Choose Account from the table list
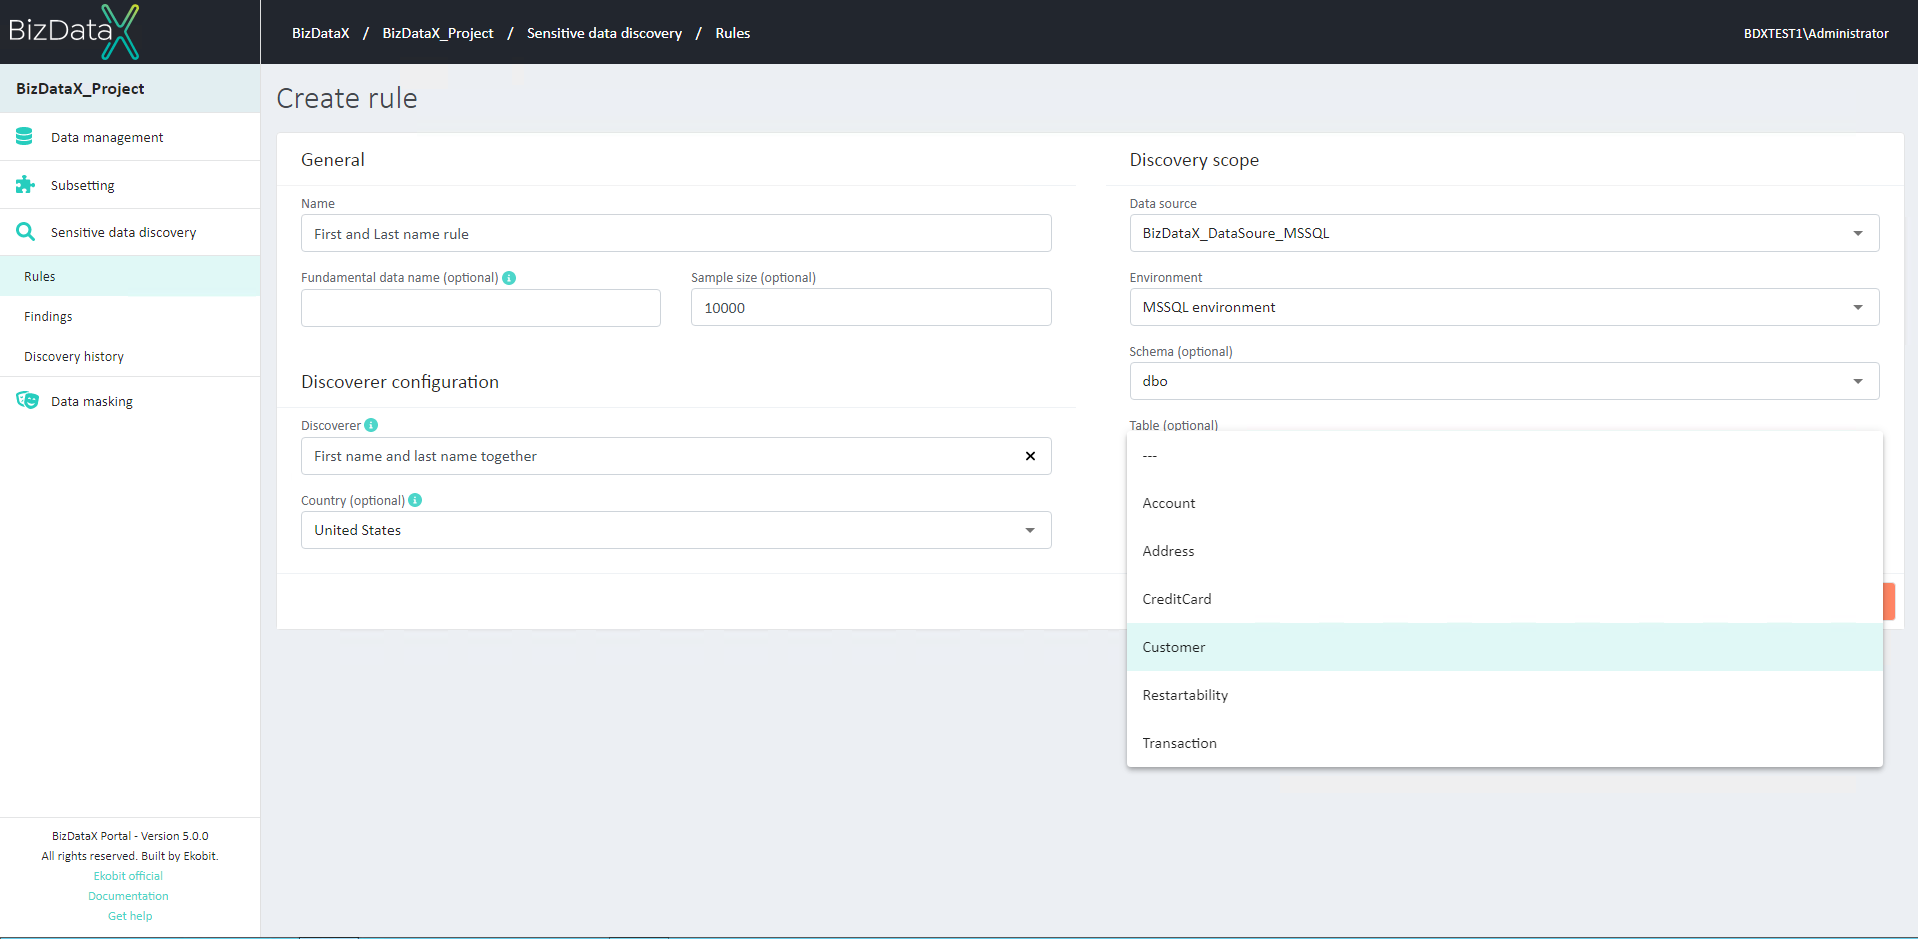Image resolution: width=1918 pixels, height=939 pixels. 1504,503
